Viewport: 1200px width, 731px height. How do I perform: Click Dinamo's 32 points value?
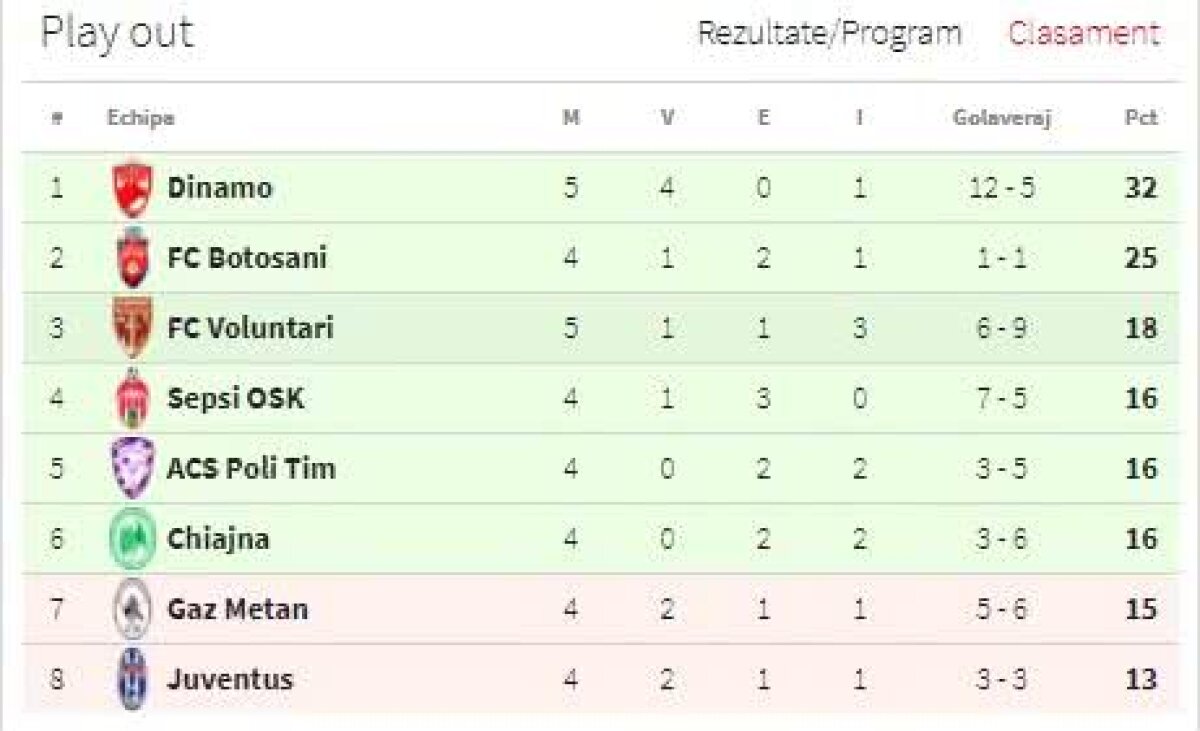tap(1140, 188)
